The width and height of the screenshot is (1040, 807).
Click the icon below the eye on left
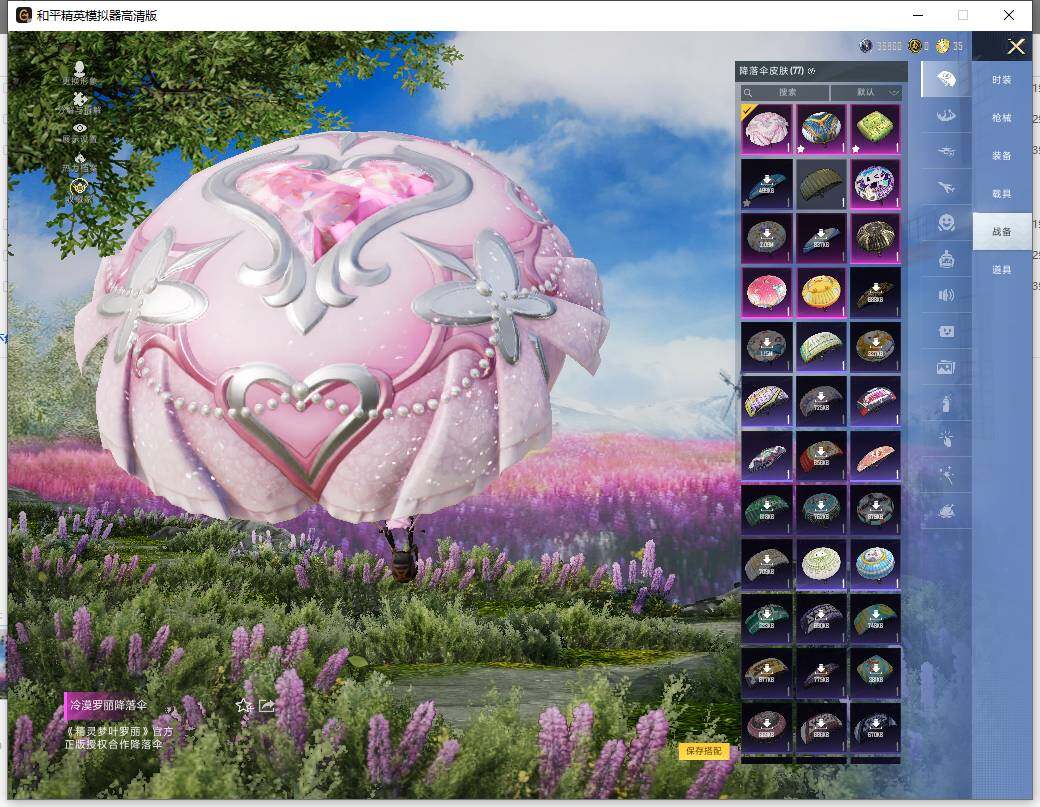coord(80,158)
